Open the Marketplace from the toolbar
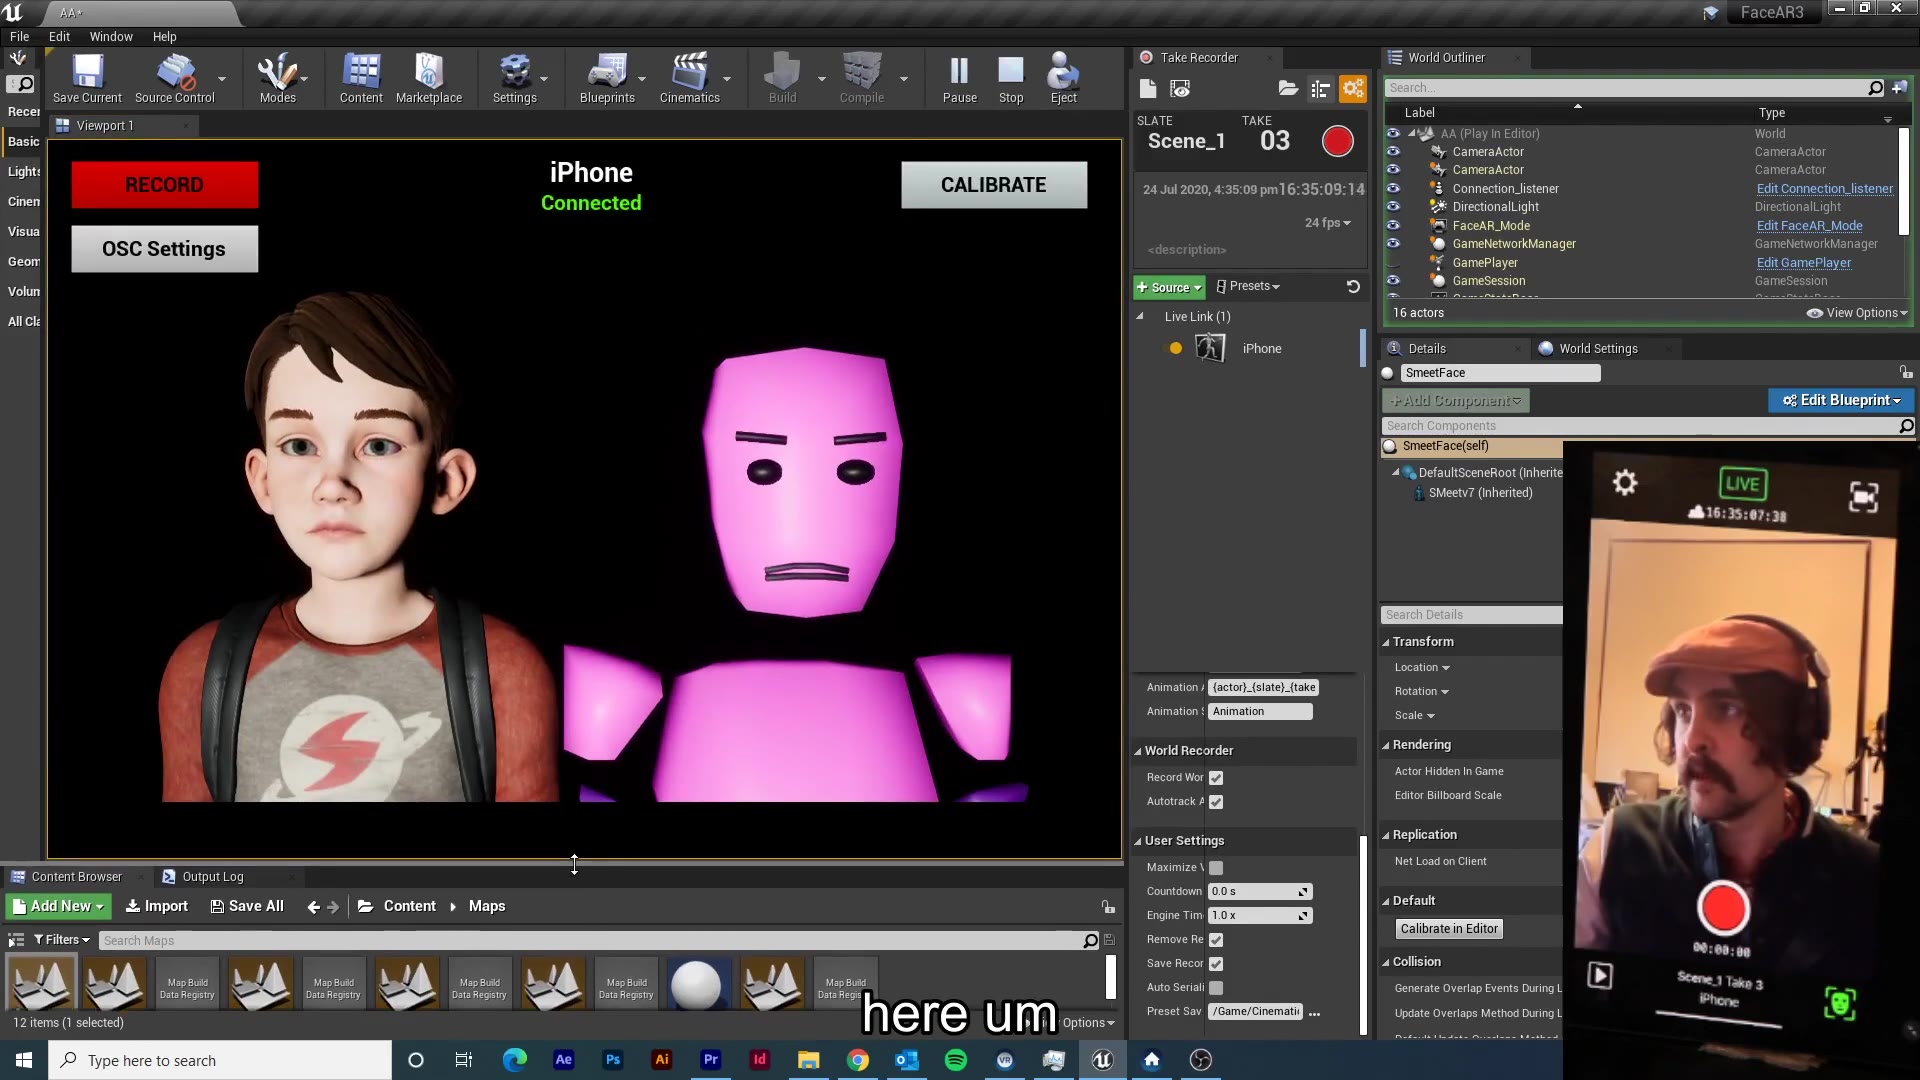 point(428,78)
